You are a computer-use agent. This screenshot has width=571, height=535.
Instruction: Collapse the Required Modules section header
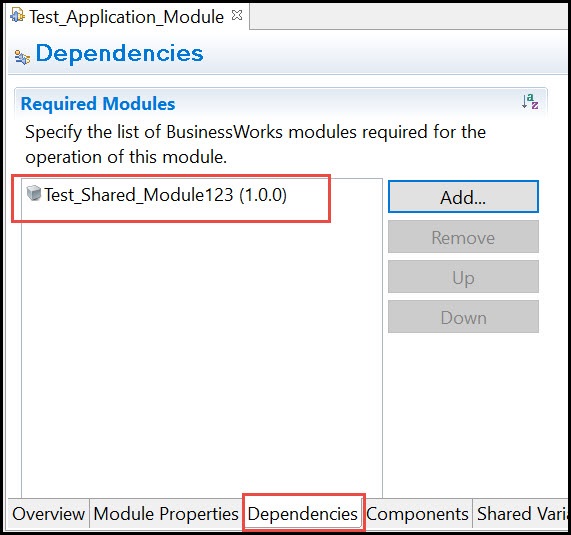[x=98, y=104]
